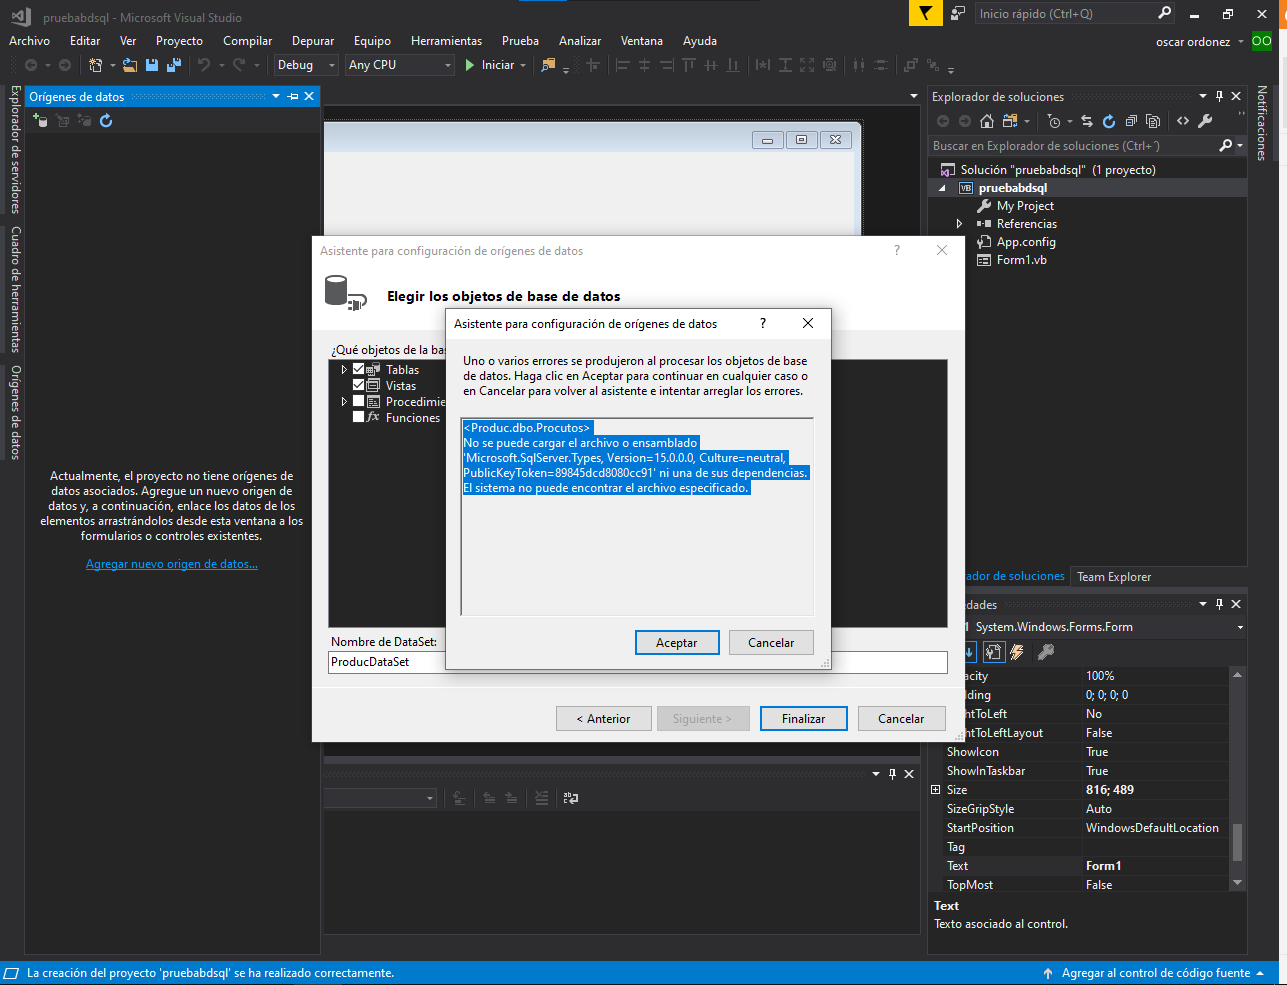Refresh the Explorador de soluciones
The width and height of the screenshot is (1287, 985).
tap(1109, 121)
